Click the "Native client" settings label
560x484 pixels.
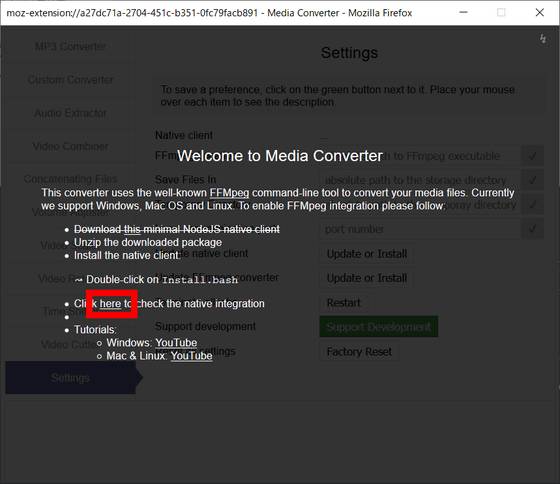(x=184, y=135)
